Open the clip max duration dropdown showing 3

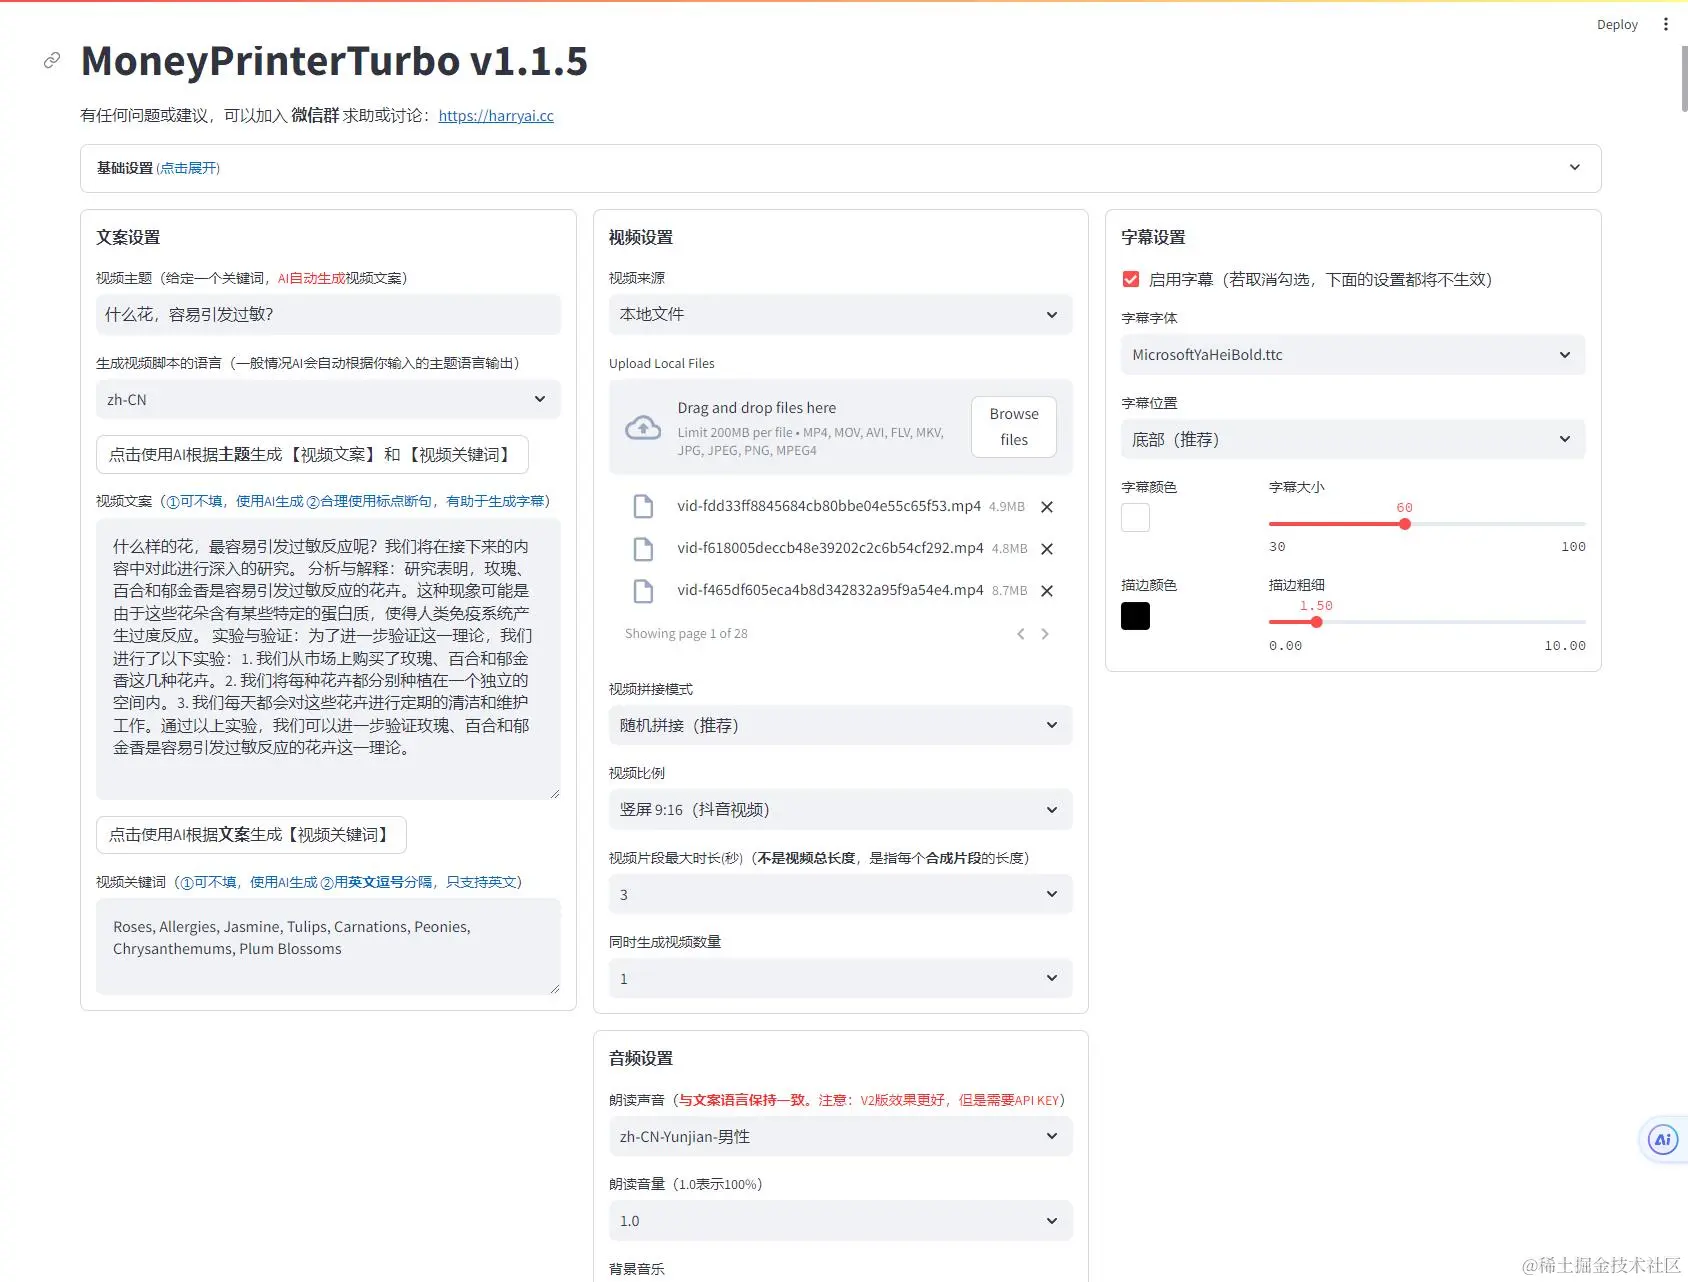[840, 894]
